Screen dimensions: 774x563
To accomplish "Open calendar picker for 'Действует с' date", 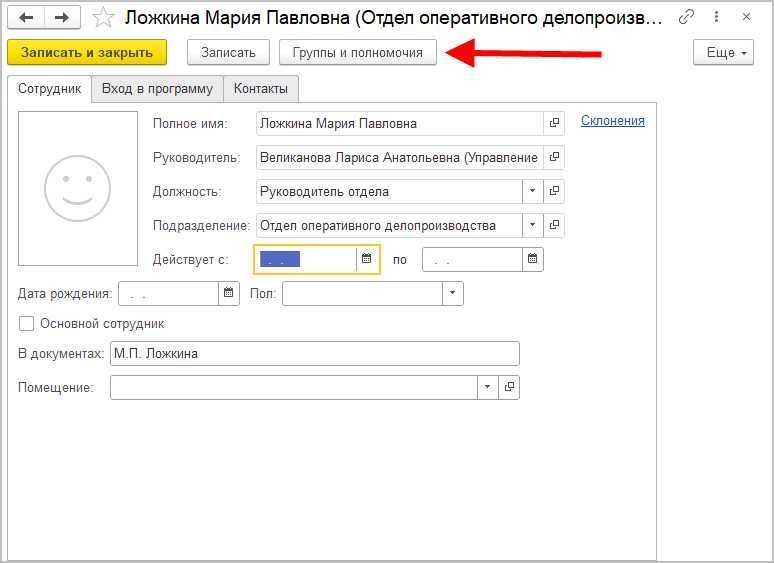I will (x=367, y=259).
